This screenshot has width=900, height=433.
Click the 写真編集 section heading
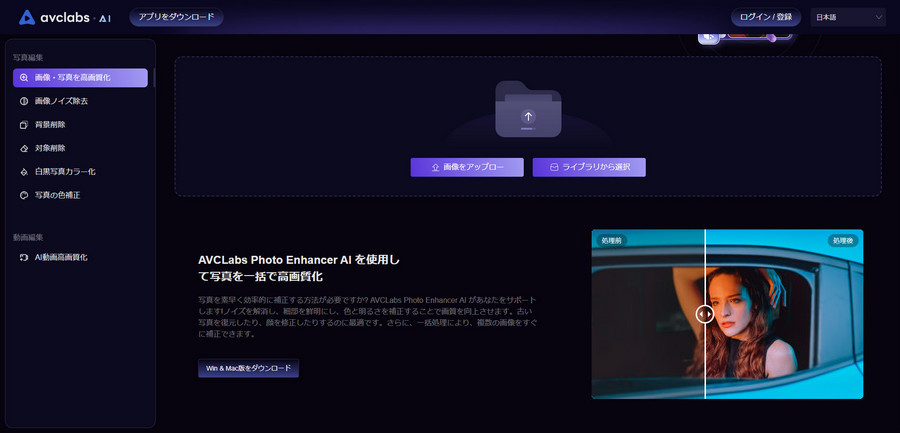click(x=28, y=58)
